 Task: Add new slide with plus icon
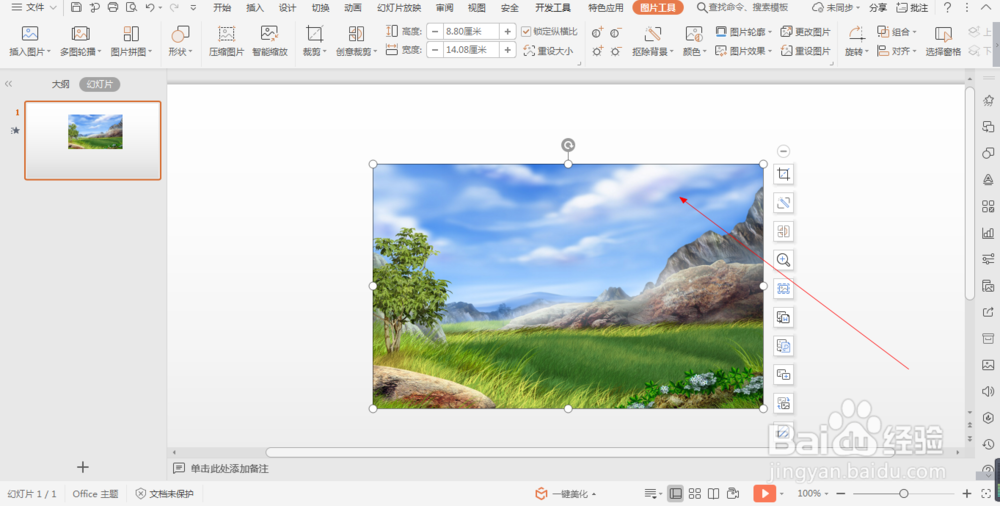coord(82,467)
